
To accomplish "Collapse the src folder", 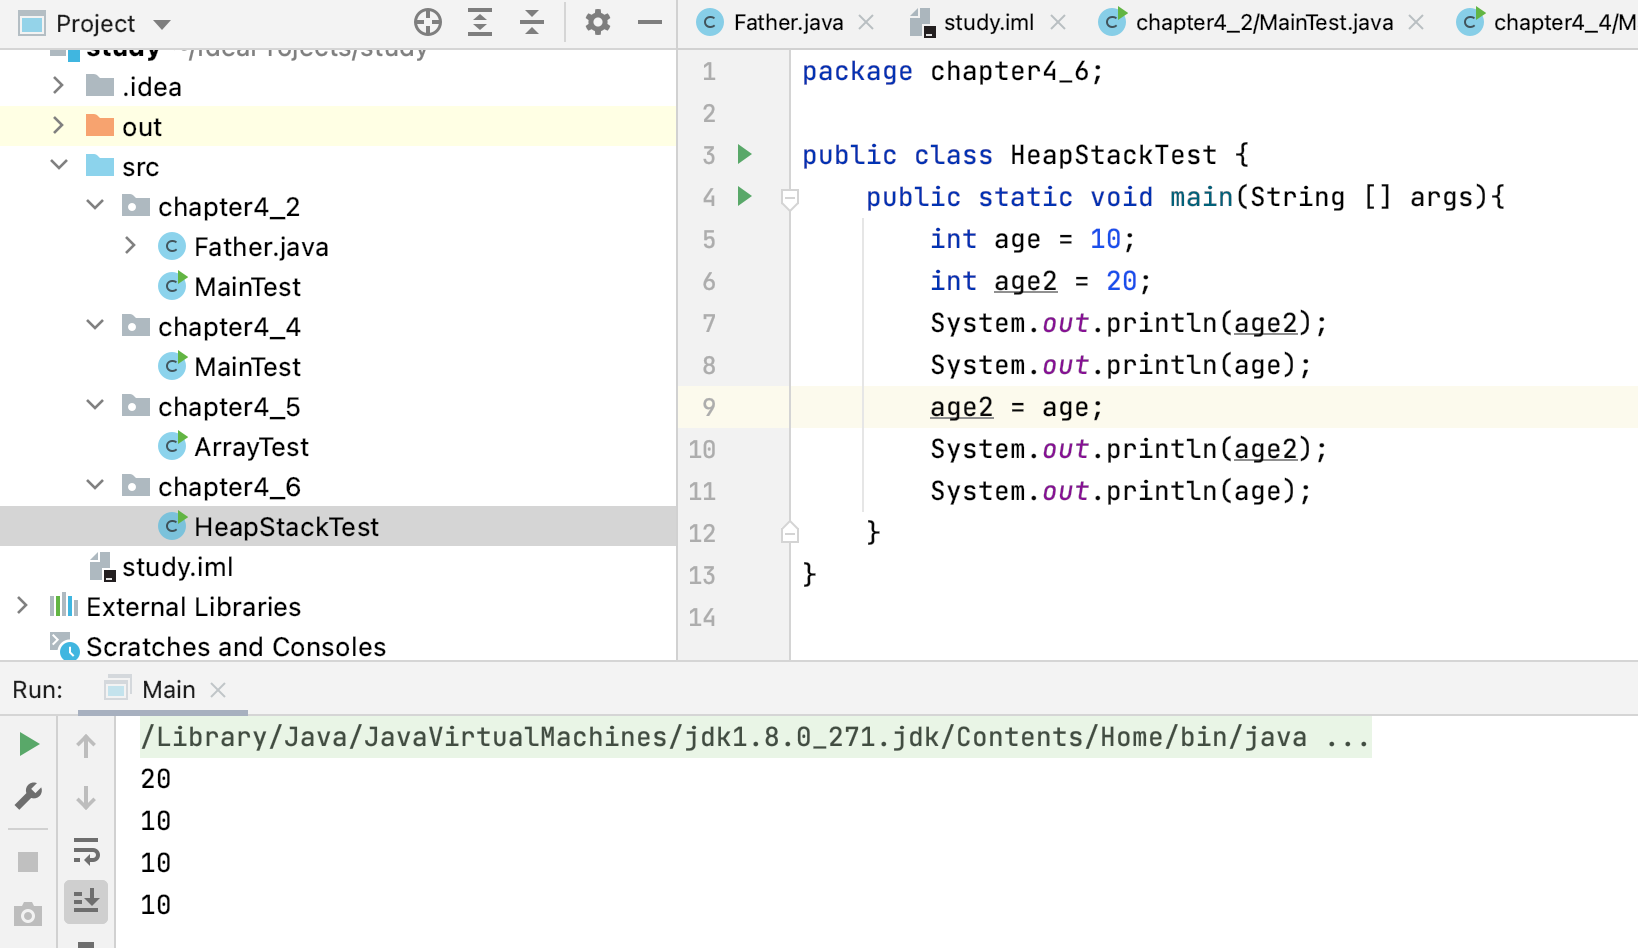I will (58, 165).
